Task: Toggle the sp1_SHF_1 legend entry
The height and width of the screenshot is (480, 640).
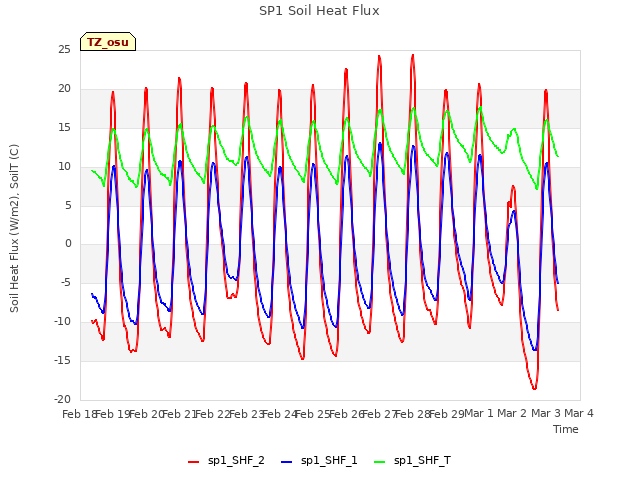Action: point(319,461)
